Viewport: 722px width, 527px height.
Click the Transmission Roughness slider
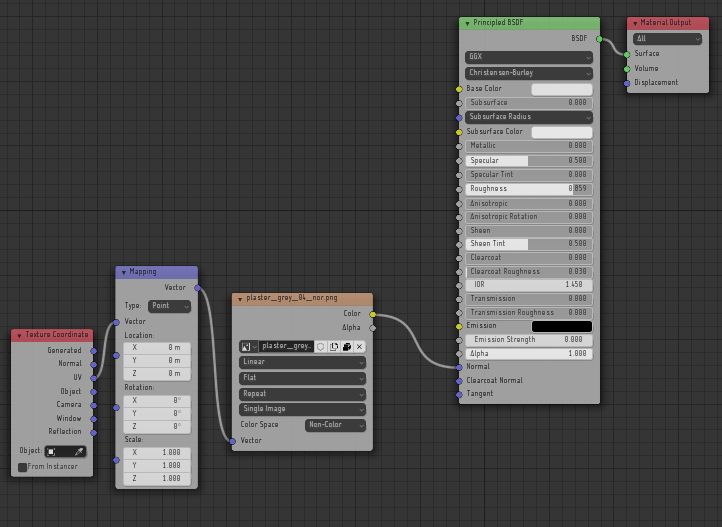click(x=529, y=313)
